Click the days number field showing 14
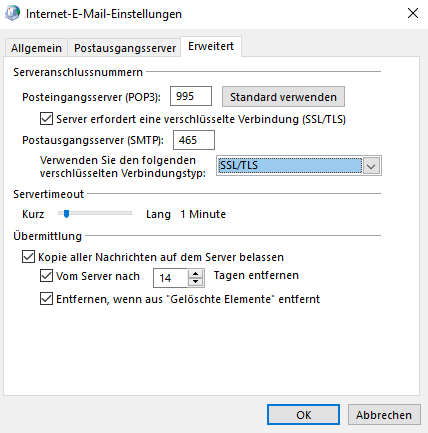428x433 pixels. click(171, 278)
